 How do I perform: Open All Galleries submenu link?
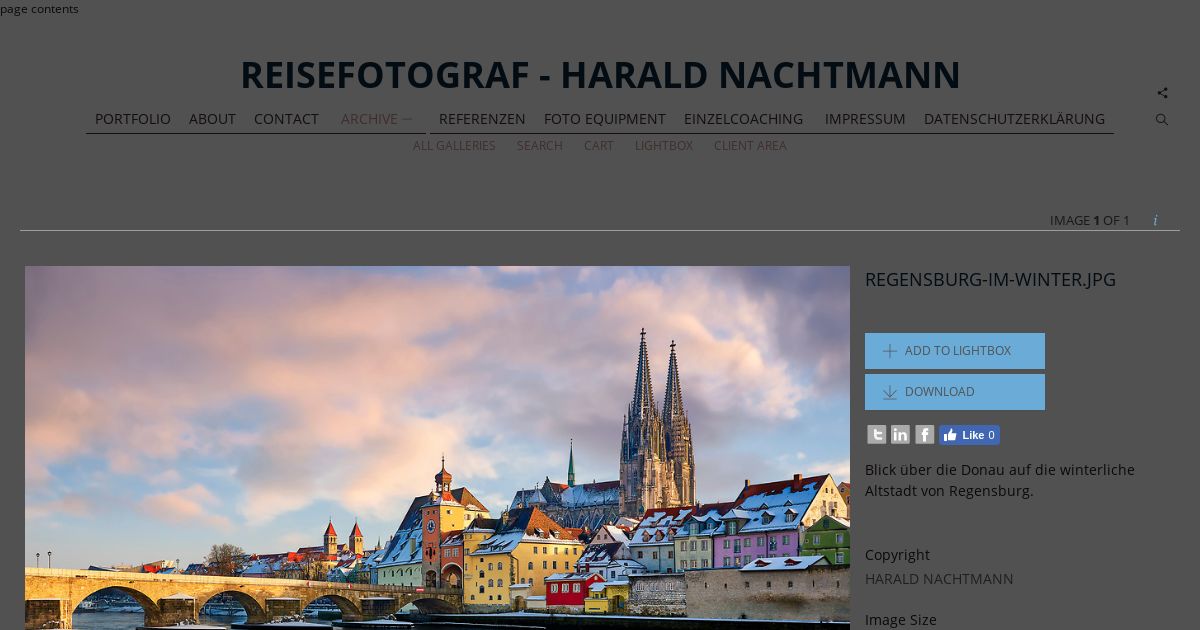454,146
